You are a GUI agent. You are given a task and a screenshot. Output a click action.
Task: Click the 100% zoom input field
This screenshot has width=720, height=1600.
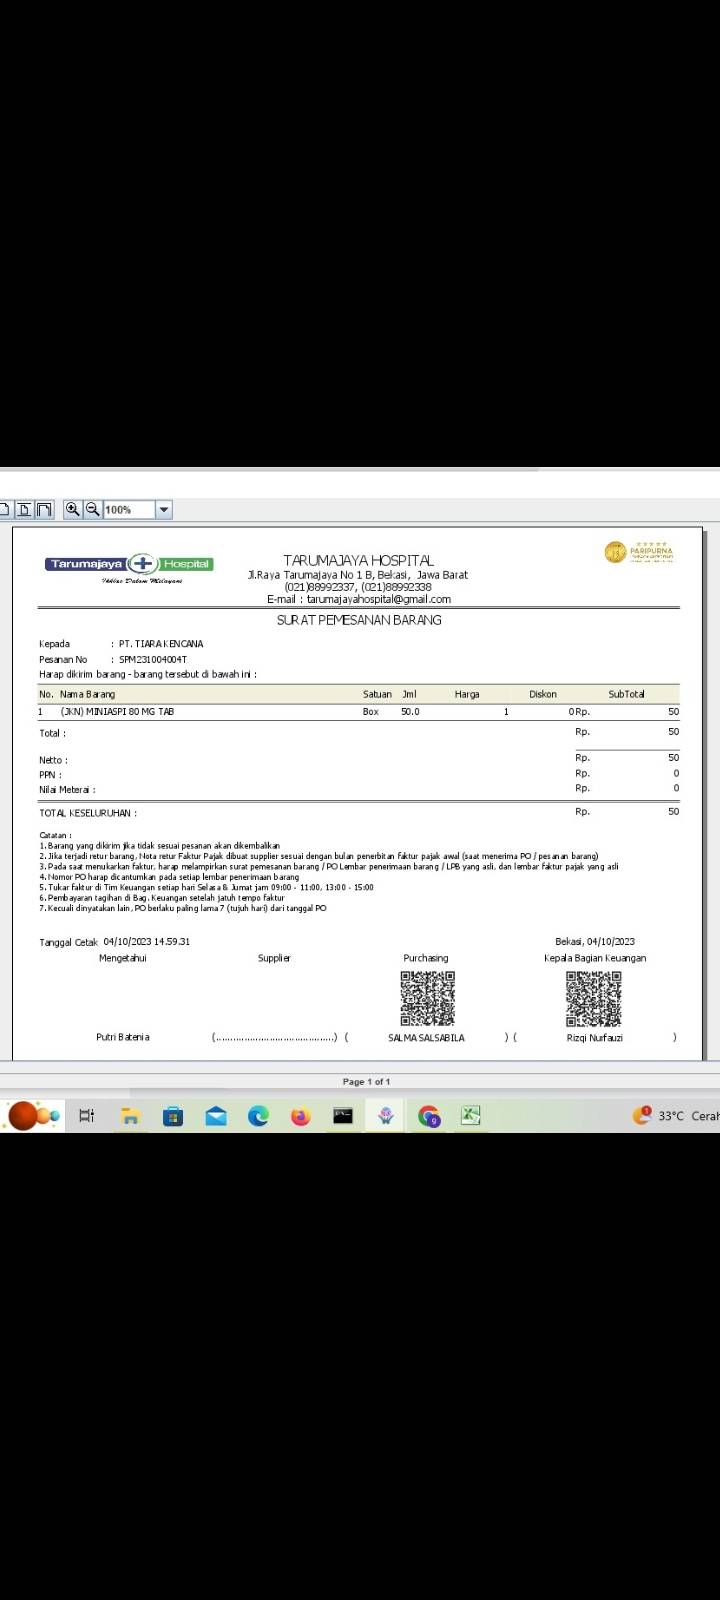129,510
